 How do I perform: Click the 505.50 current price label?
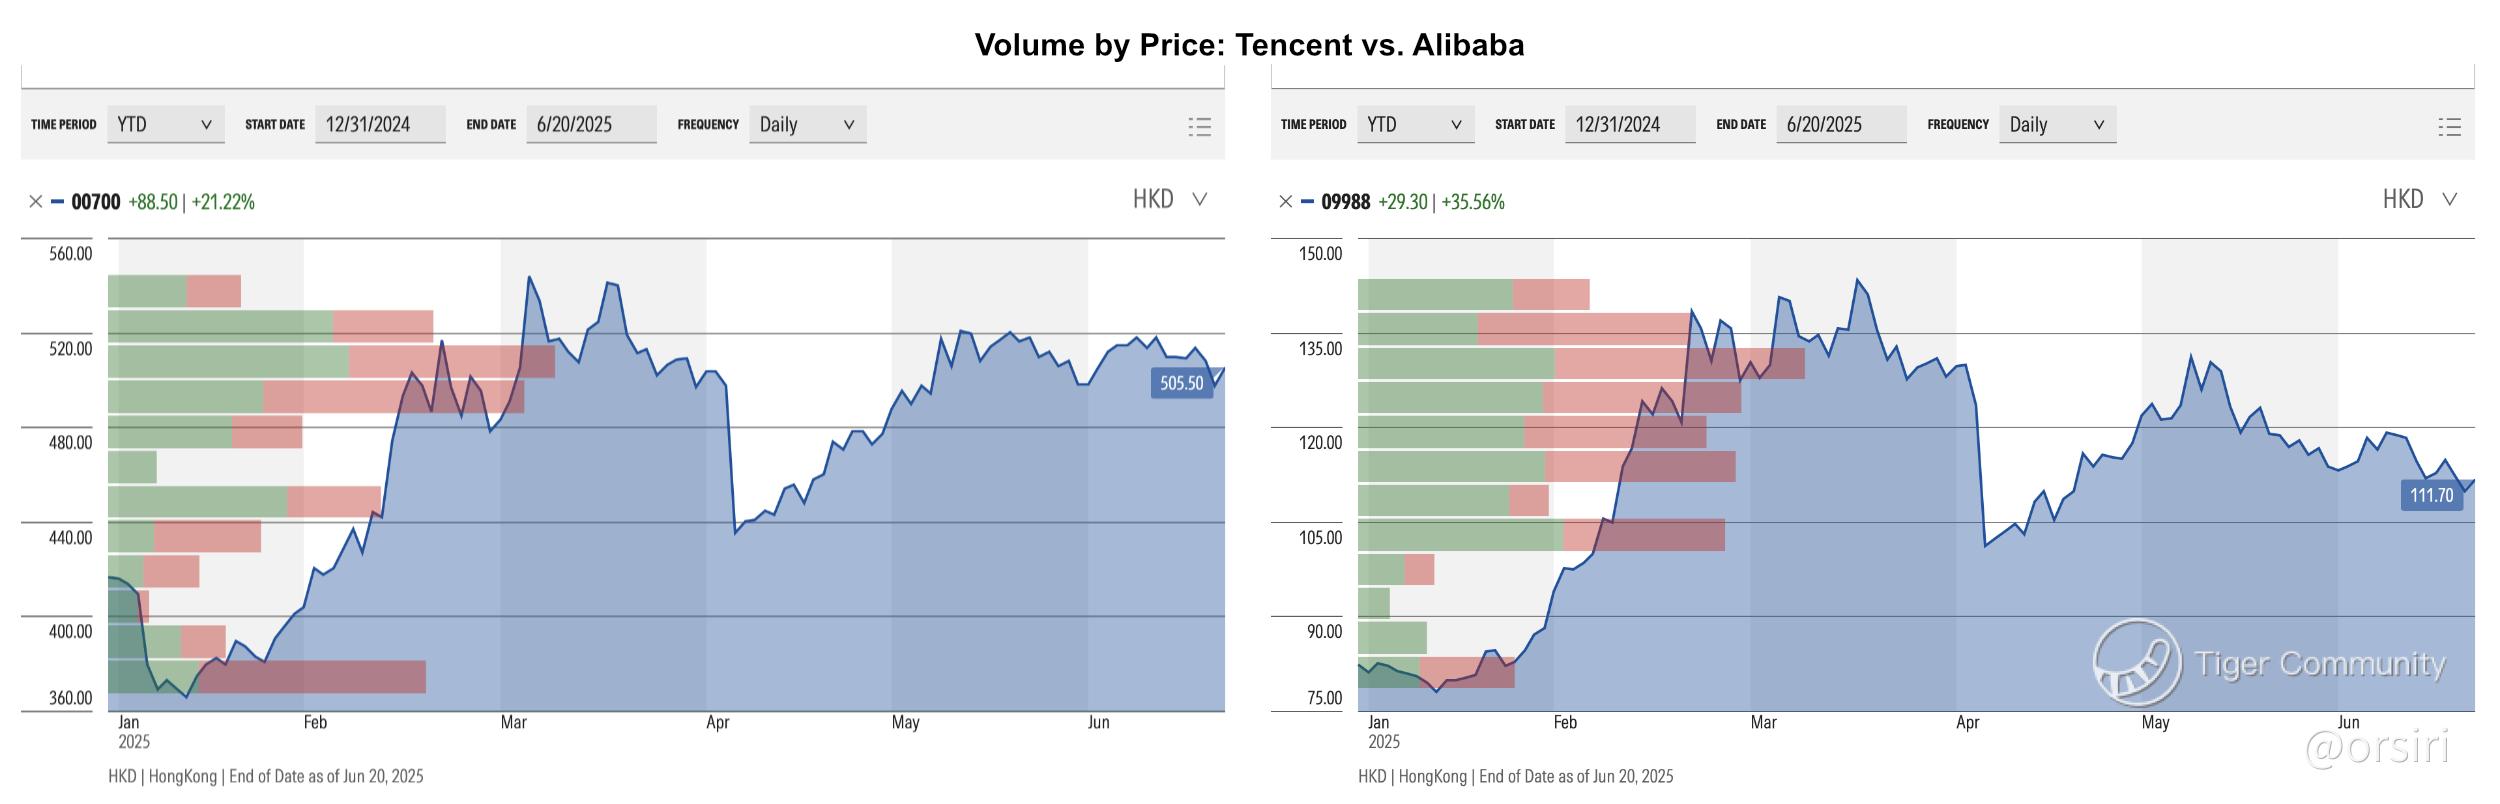coord(1181,383)
